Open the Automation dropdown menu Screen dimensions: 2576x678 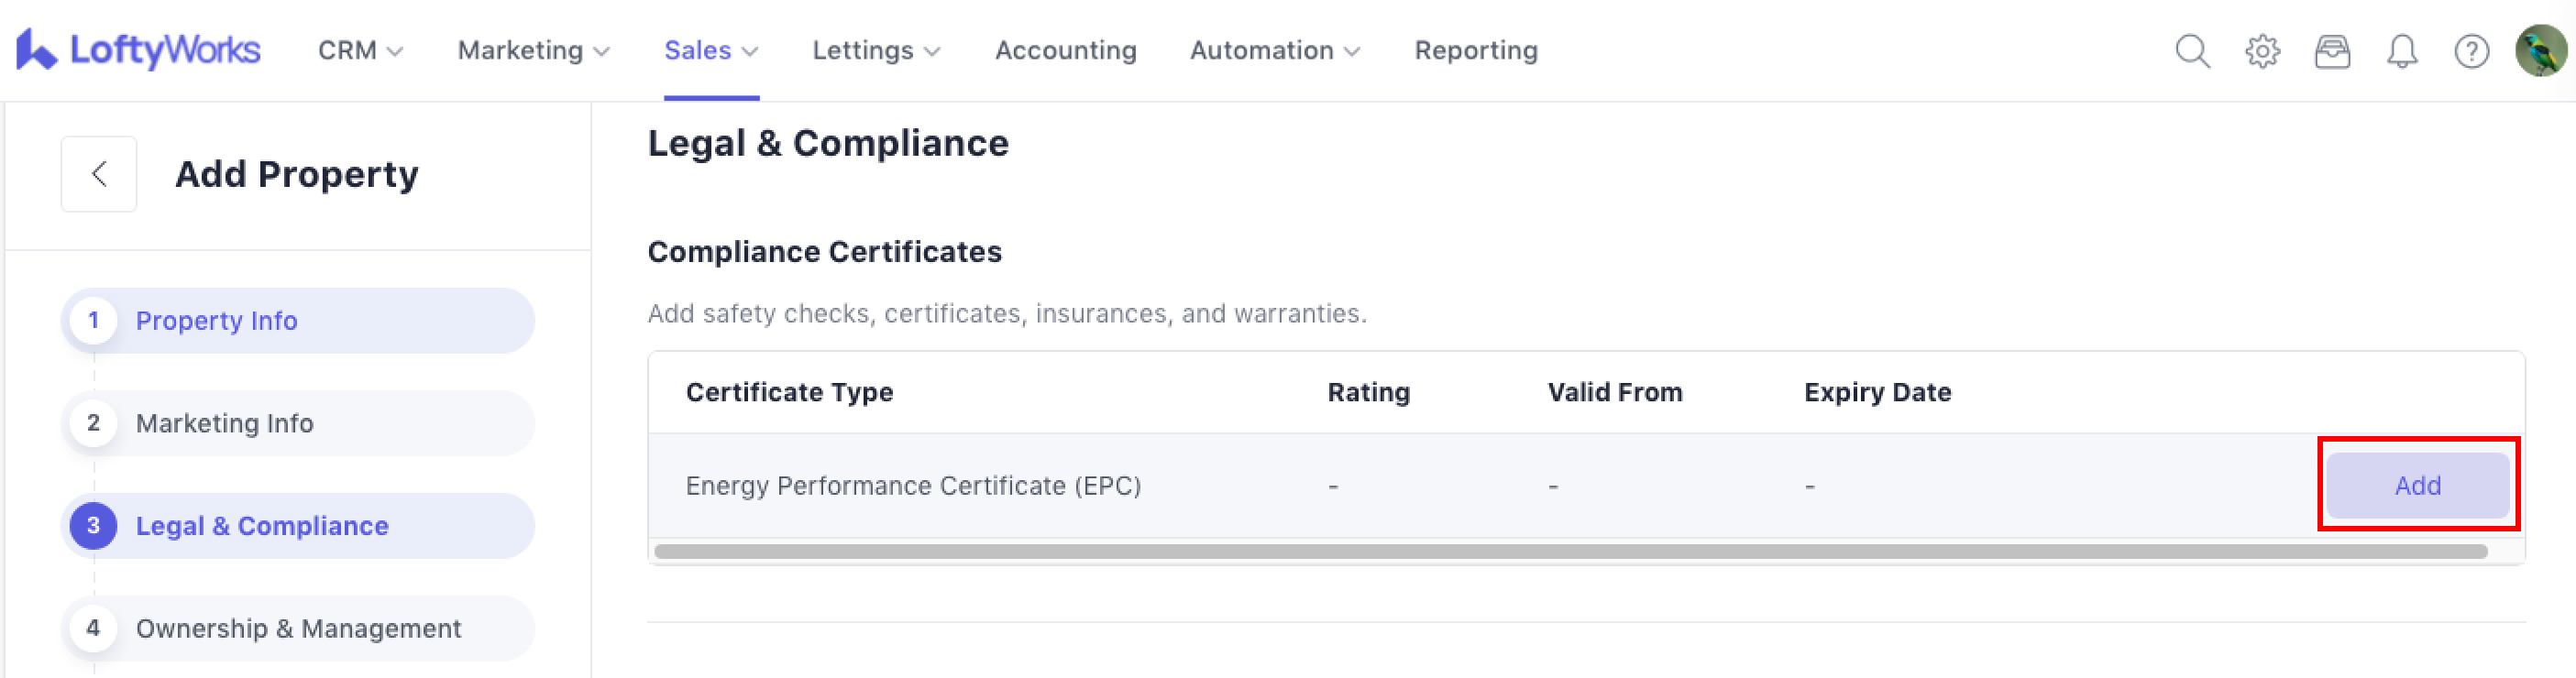click(1274, 50)
